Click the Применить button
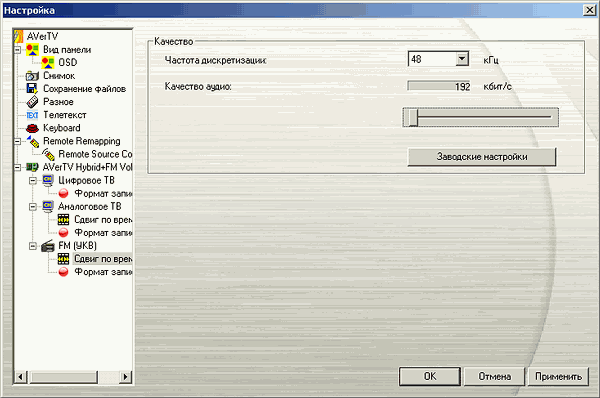The image size is (600, 398). point(558,377)
